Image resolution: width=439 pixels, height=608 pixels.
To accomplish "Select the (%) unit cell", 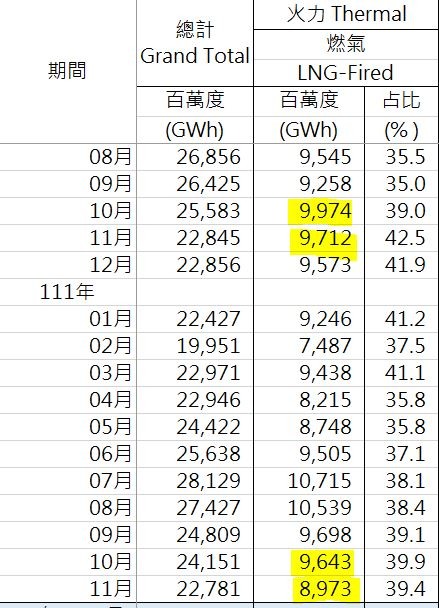I will click(x=401, y=130).
